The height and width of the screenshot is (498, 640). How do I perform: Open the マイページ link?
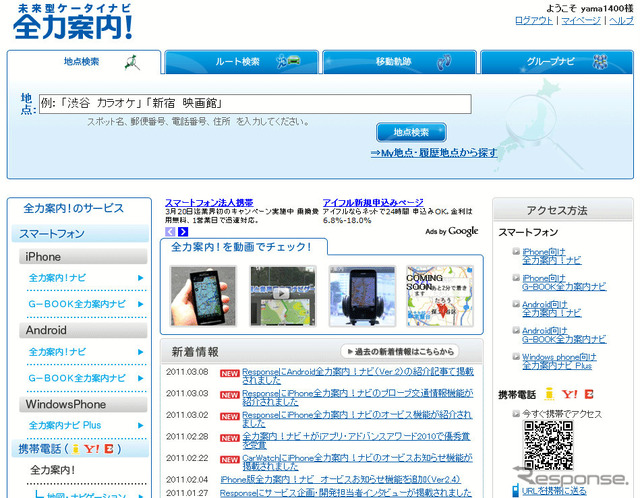point(581,20)
